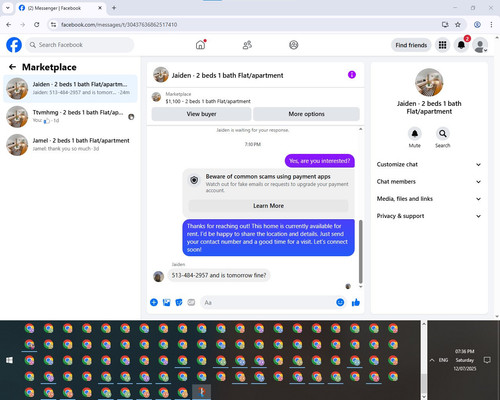This screenshot has width=500, height=400.
Task: Click Learn More about payment scams
Action: pos(268,206)
